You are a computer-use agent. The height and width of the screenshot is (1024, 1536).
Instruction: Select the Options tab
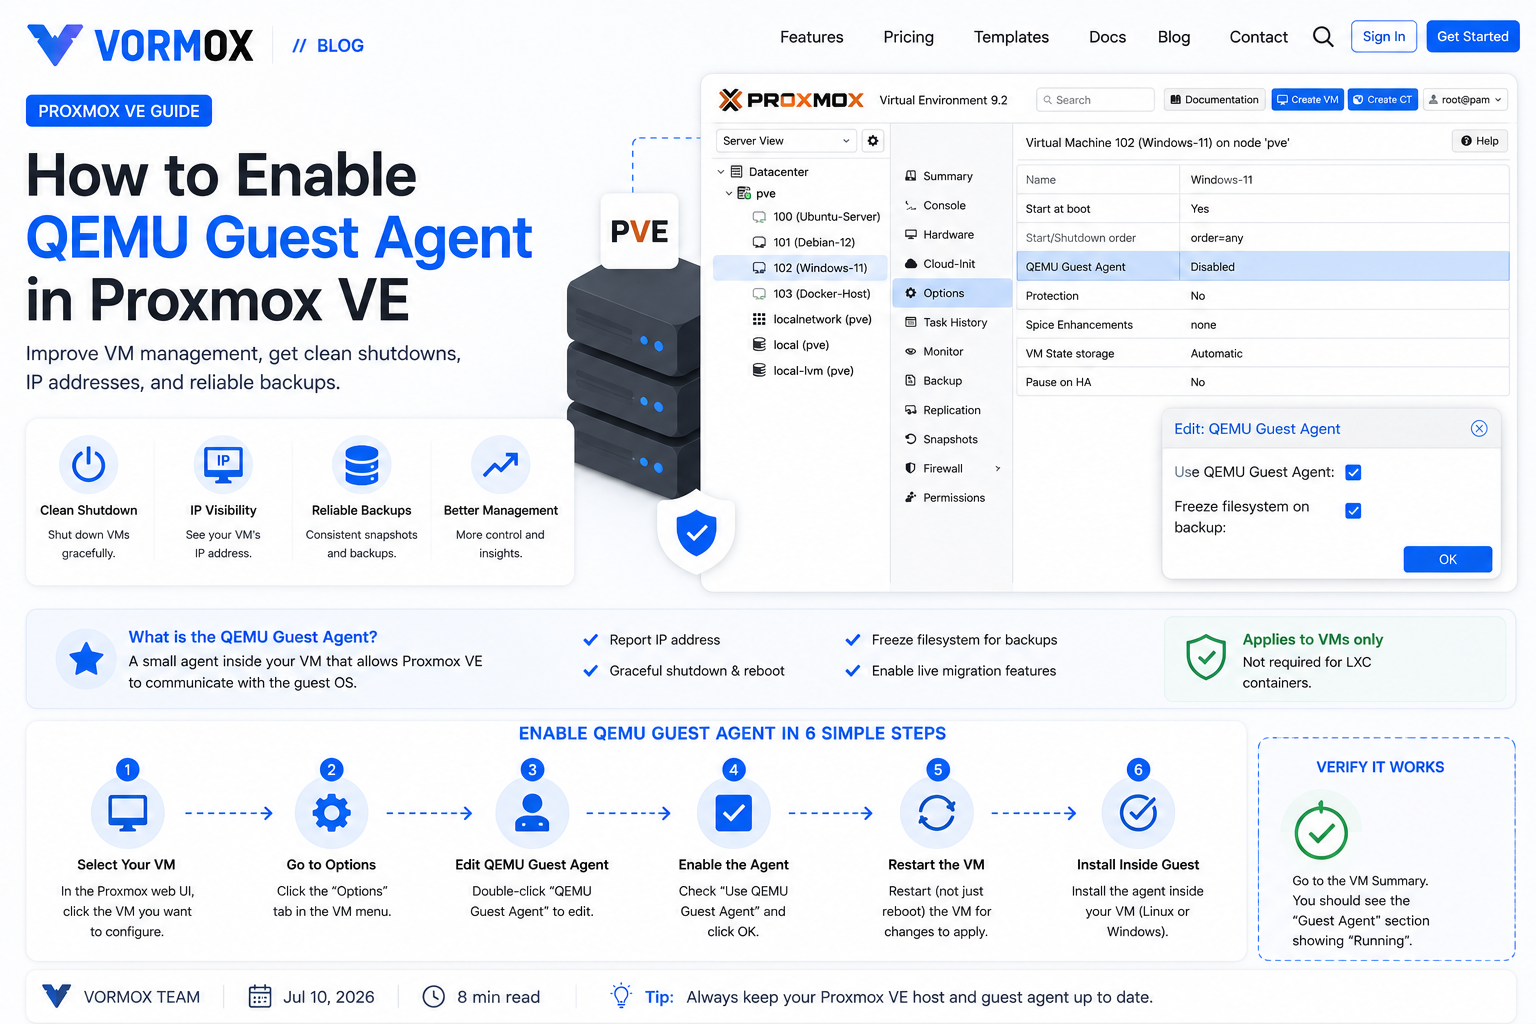point(952,293)
